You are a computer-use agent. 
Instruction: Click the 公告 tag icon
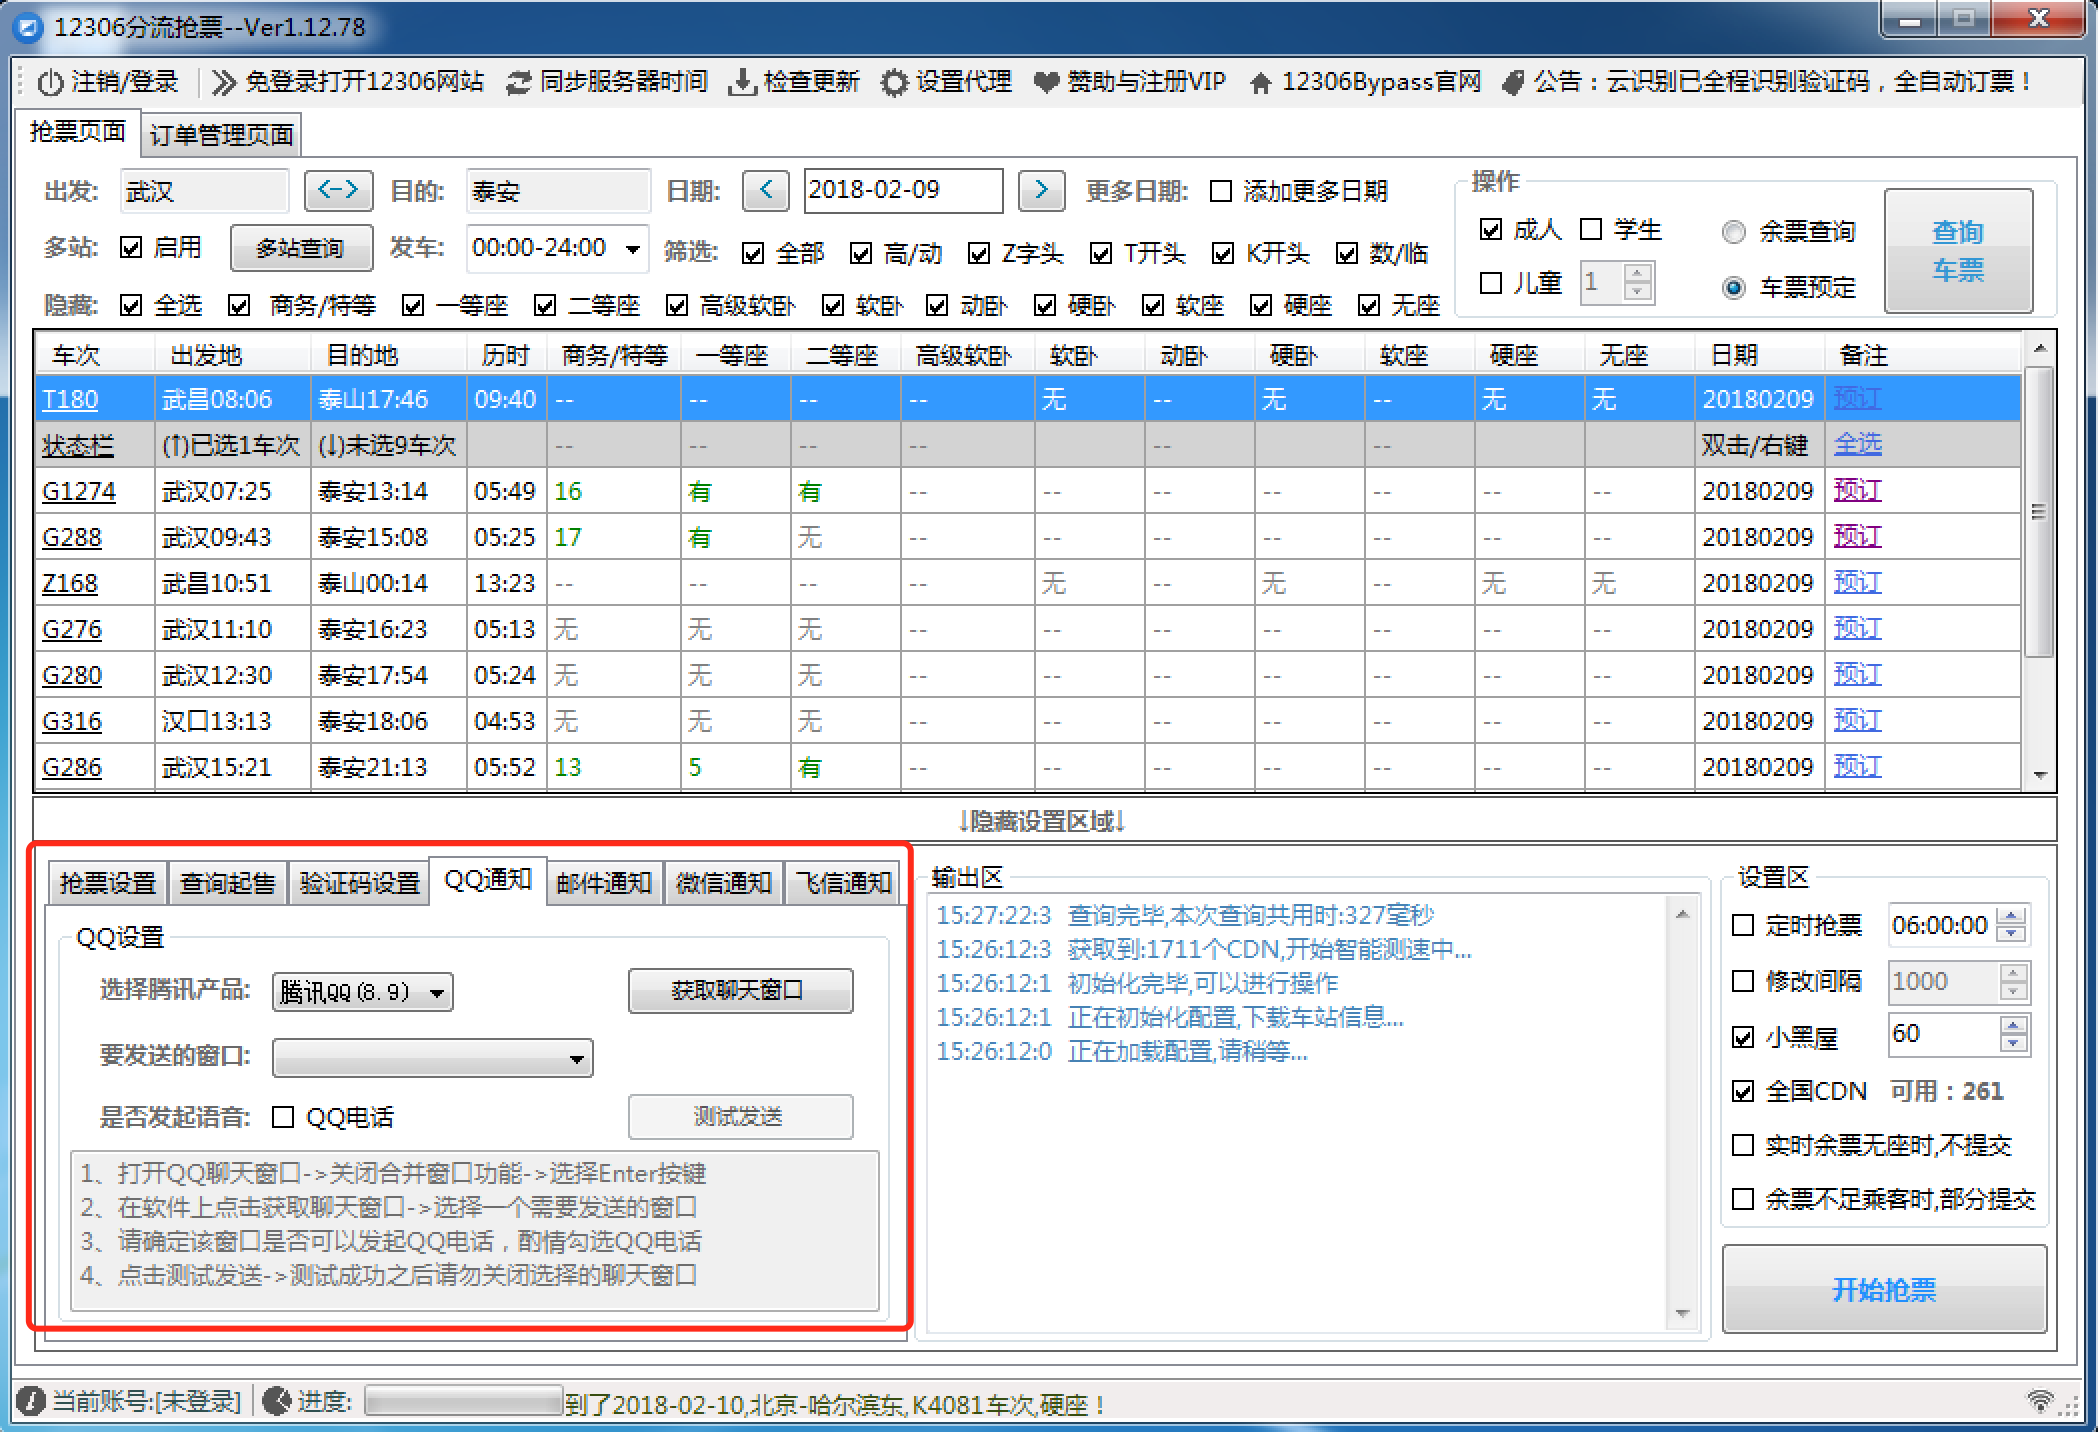pyautogui.click(x=1514, y=82)
